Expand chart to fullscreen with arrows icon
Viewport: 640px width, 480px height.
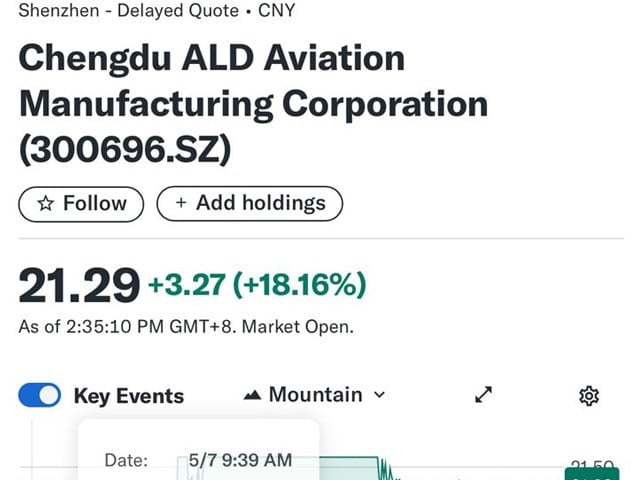coord(484,395)
